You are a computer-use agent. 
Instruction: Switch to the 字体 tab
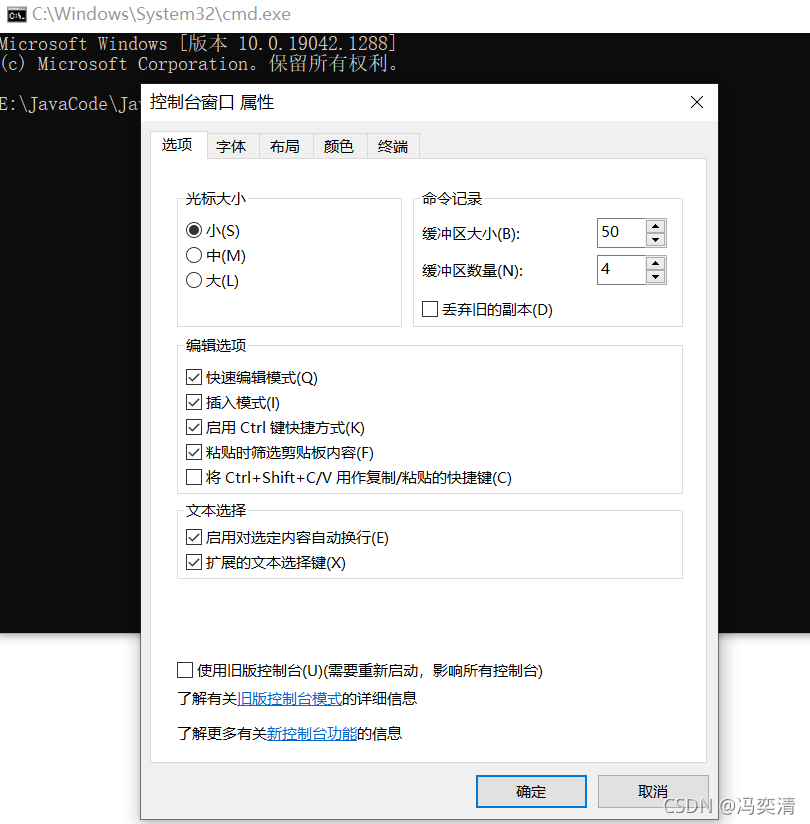pos(231,146)
